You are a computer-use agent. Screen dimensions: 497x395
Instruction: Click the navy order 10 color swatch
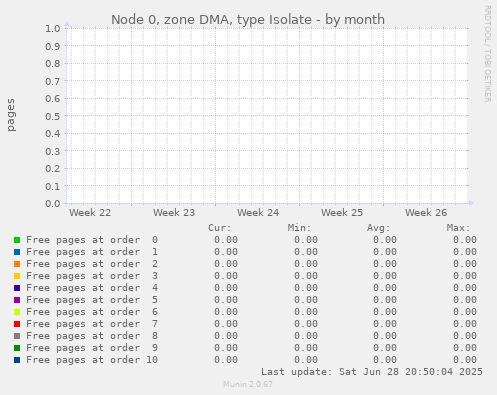pos(17,360)
